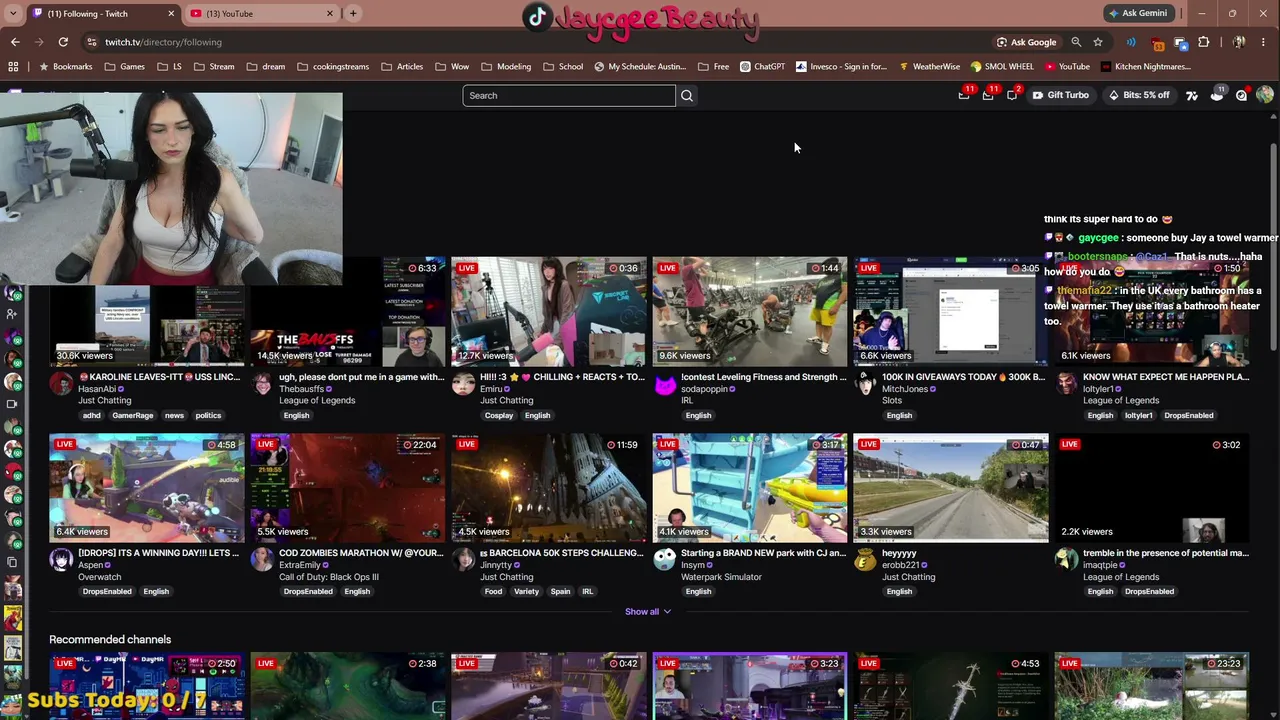Open a new browser tab
1280x720 pixels.
coord(353,13)
